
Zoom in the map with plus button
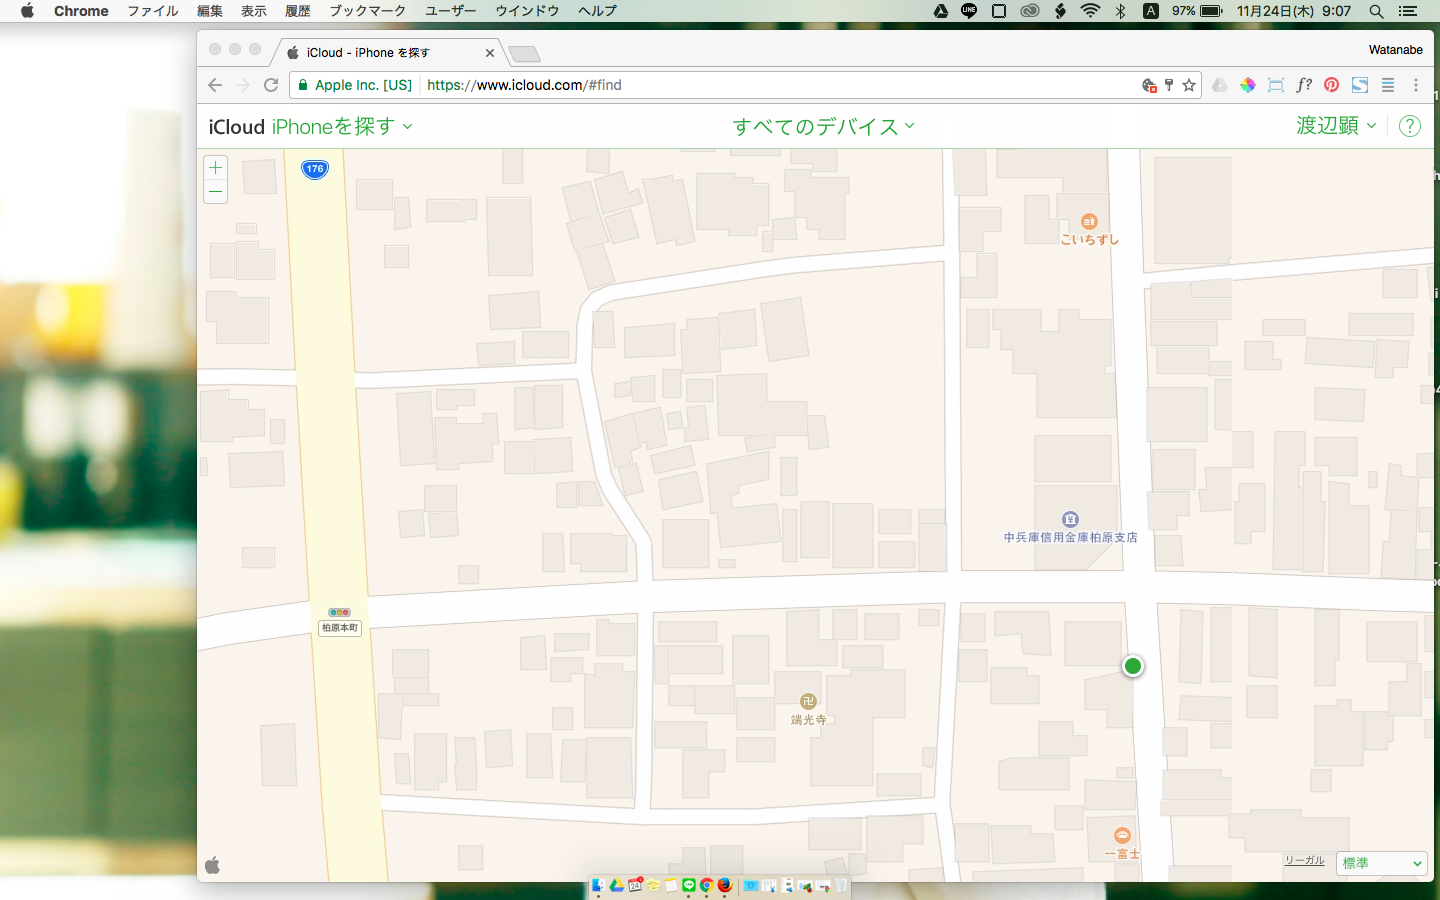(215, 168)
